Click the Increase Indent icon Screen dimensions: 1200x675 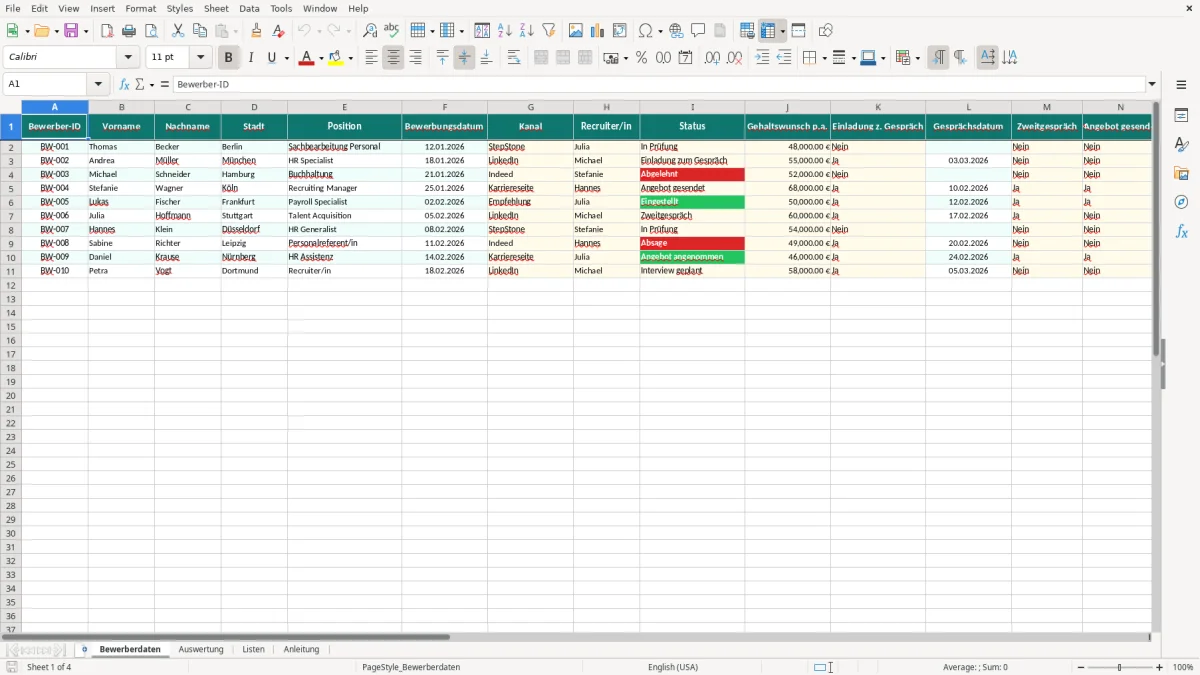pyautogui.click(x=762, y=58)
